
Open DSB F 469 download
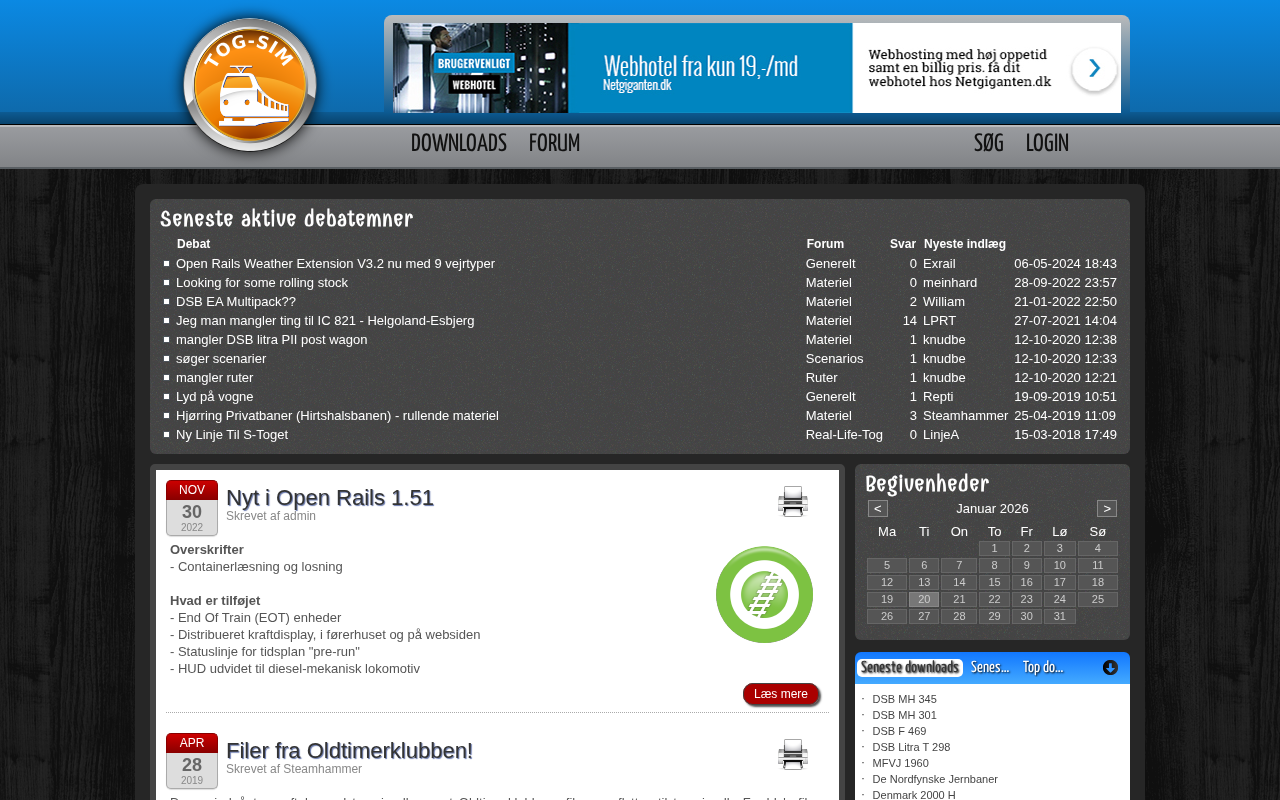[x=899, y=731]
